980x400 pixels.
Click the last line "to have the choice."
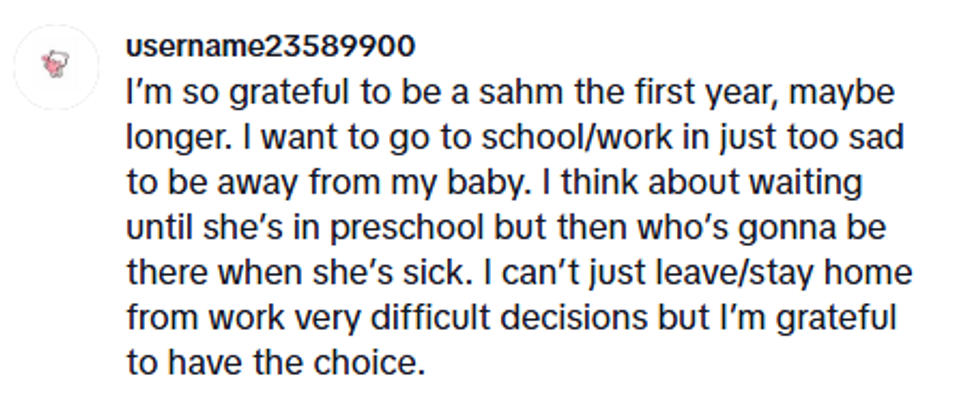(x=275, y=361)
